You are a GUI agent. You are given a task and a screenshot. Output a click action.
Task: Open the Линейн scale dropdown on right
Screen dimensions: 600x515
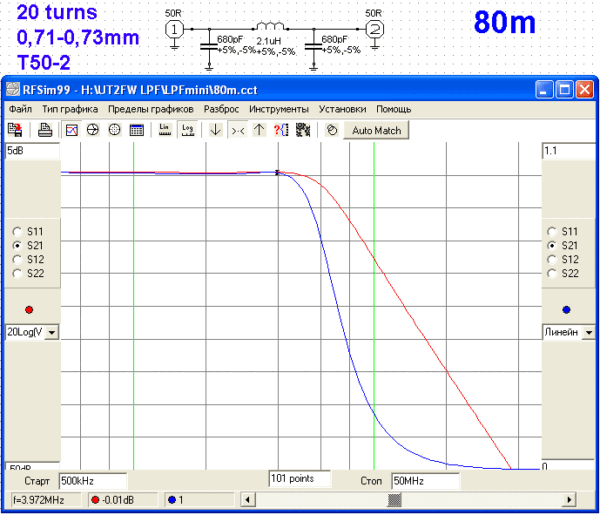[589, 332]
